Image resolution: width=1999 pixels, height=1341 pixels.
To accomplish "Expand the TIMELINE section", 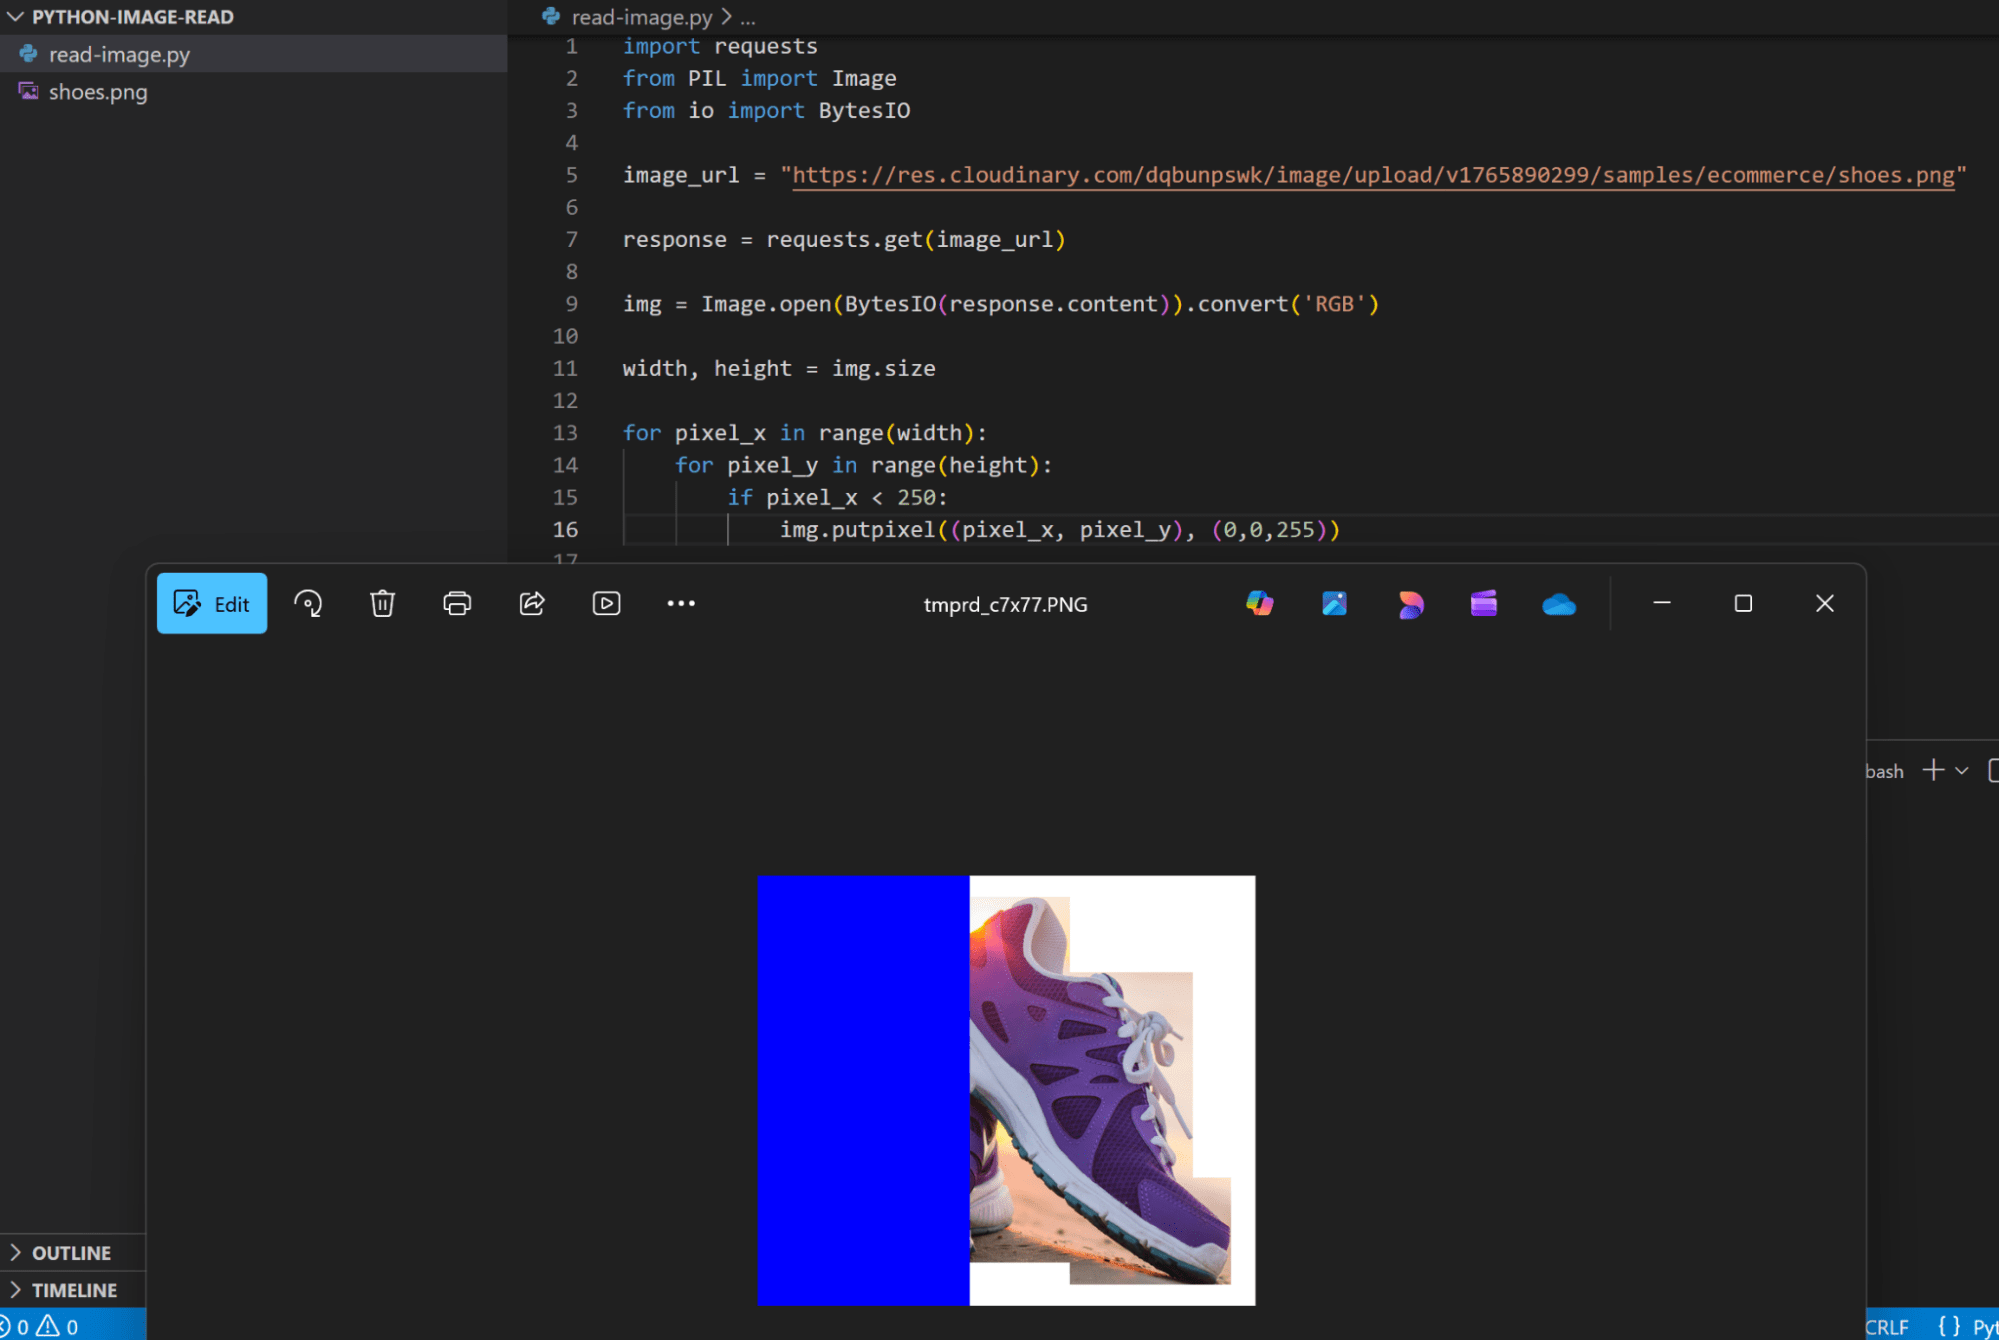I will point(74,1290).
